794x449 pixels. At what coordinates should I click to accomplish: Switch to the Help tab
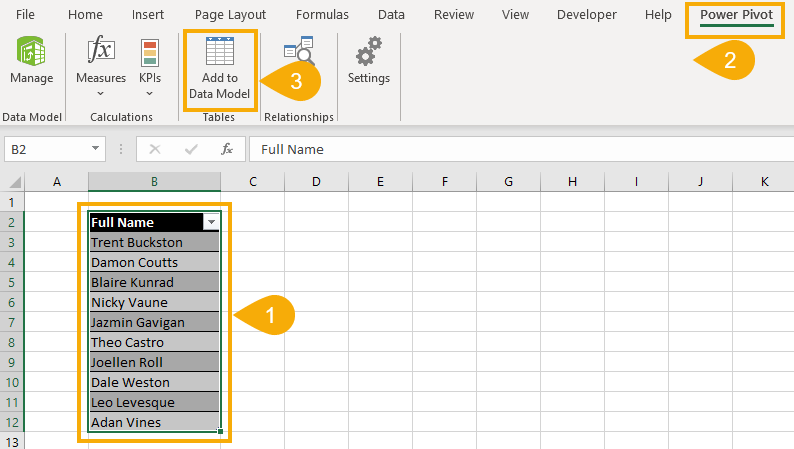[x=658, y=15]
